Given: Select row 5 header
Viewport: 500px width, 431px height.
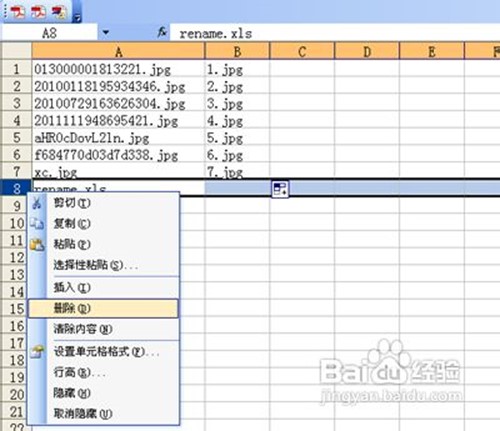Looking at the screenshot, I should 16,138.
